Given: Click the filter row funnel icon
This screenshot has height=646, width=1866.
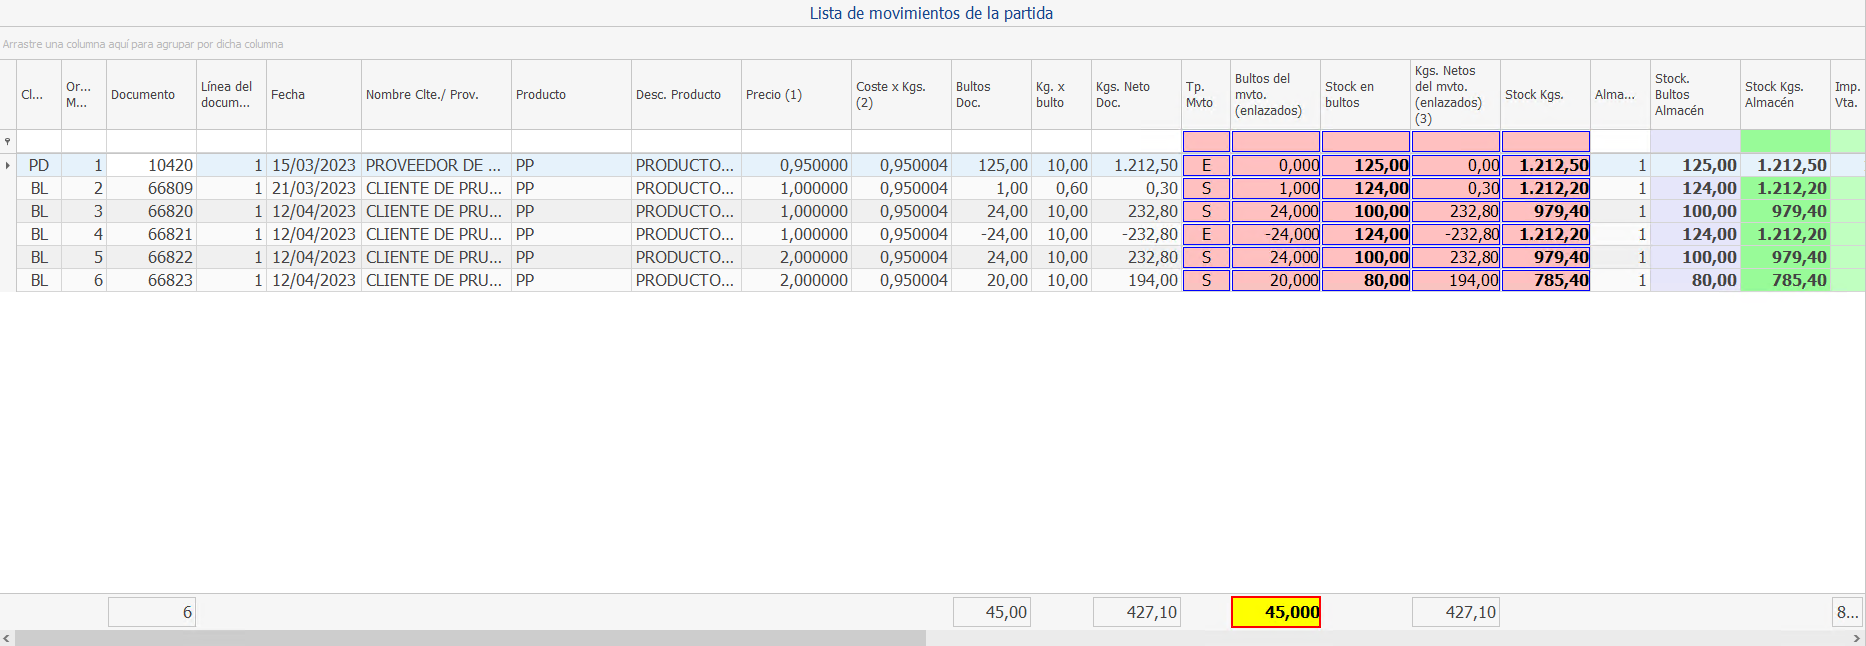Looking at the screenshot, I should pos(8,142).
